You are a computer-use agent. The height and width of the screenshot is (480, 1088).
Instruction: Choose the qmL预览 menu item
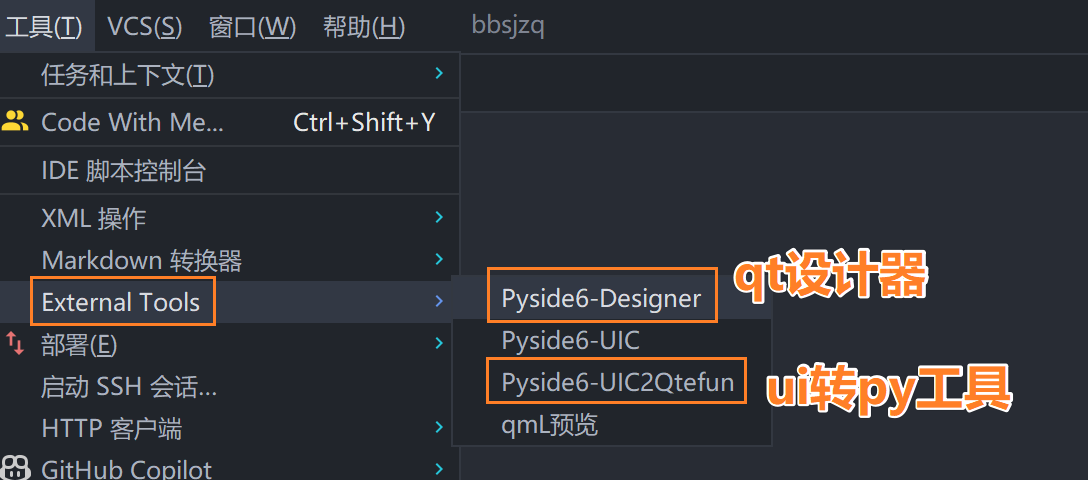549,425
